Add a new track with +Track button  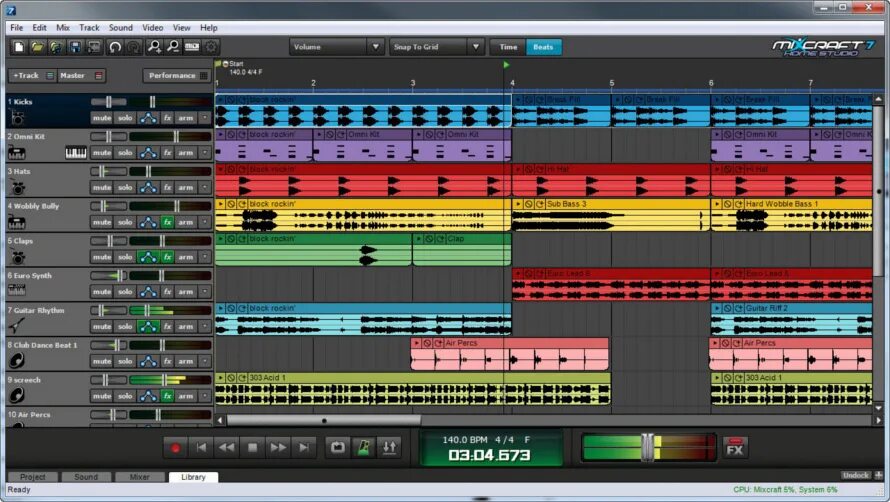click(32, 76)
